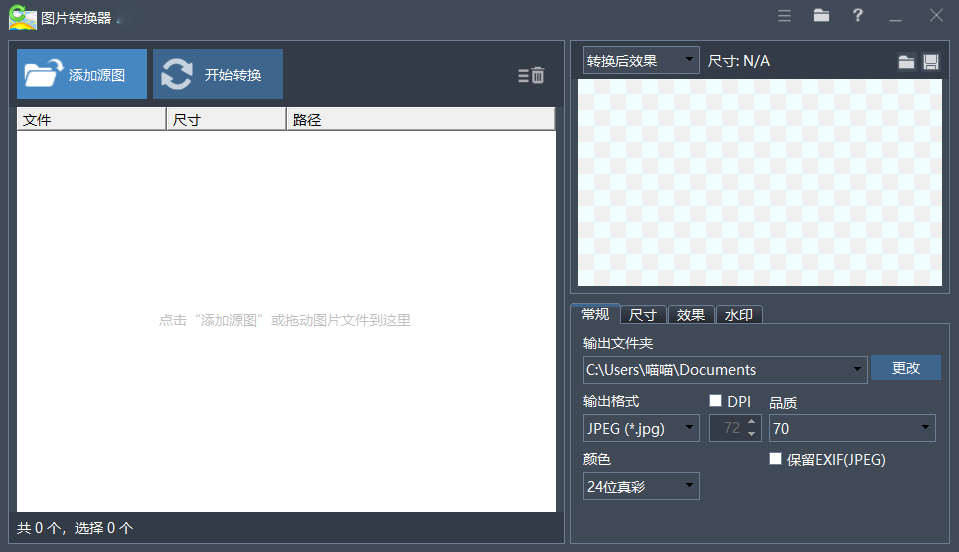Click the open folder icon above preview
This screenshot has width=959, height=552.
pos(906,62)
